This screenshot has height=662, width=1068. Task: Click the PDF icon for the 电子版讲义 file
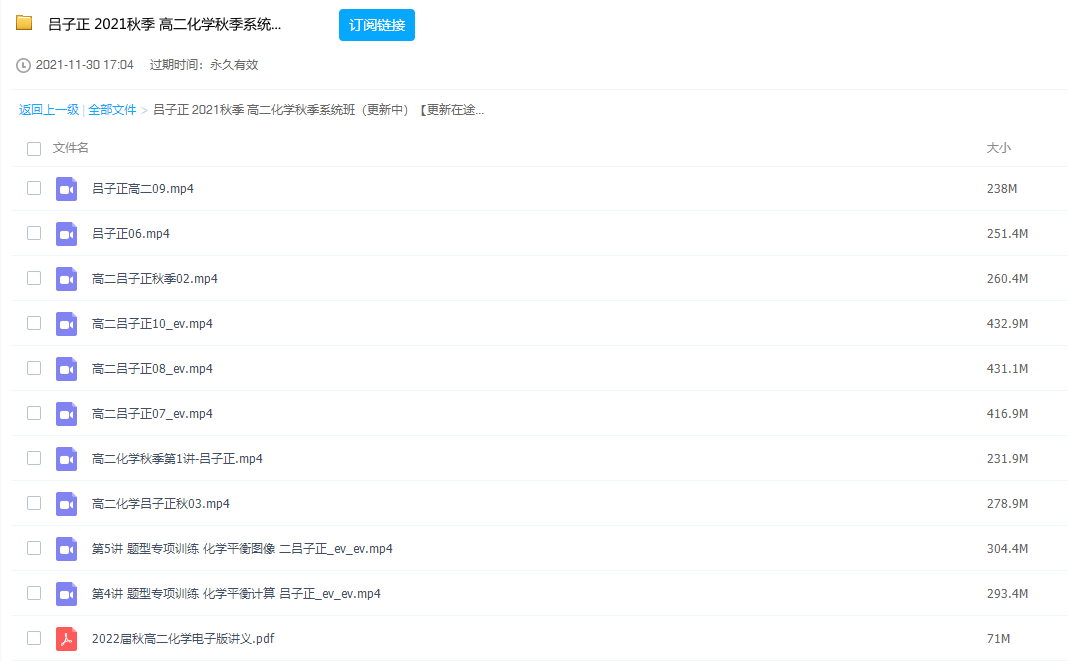tap(66, 638)
